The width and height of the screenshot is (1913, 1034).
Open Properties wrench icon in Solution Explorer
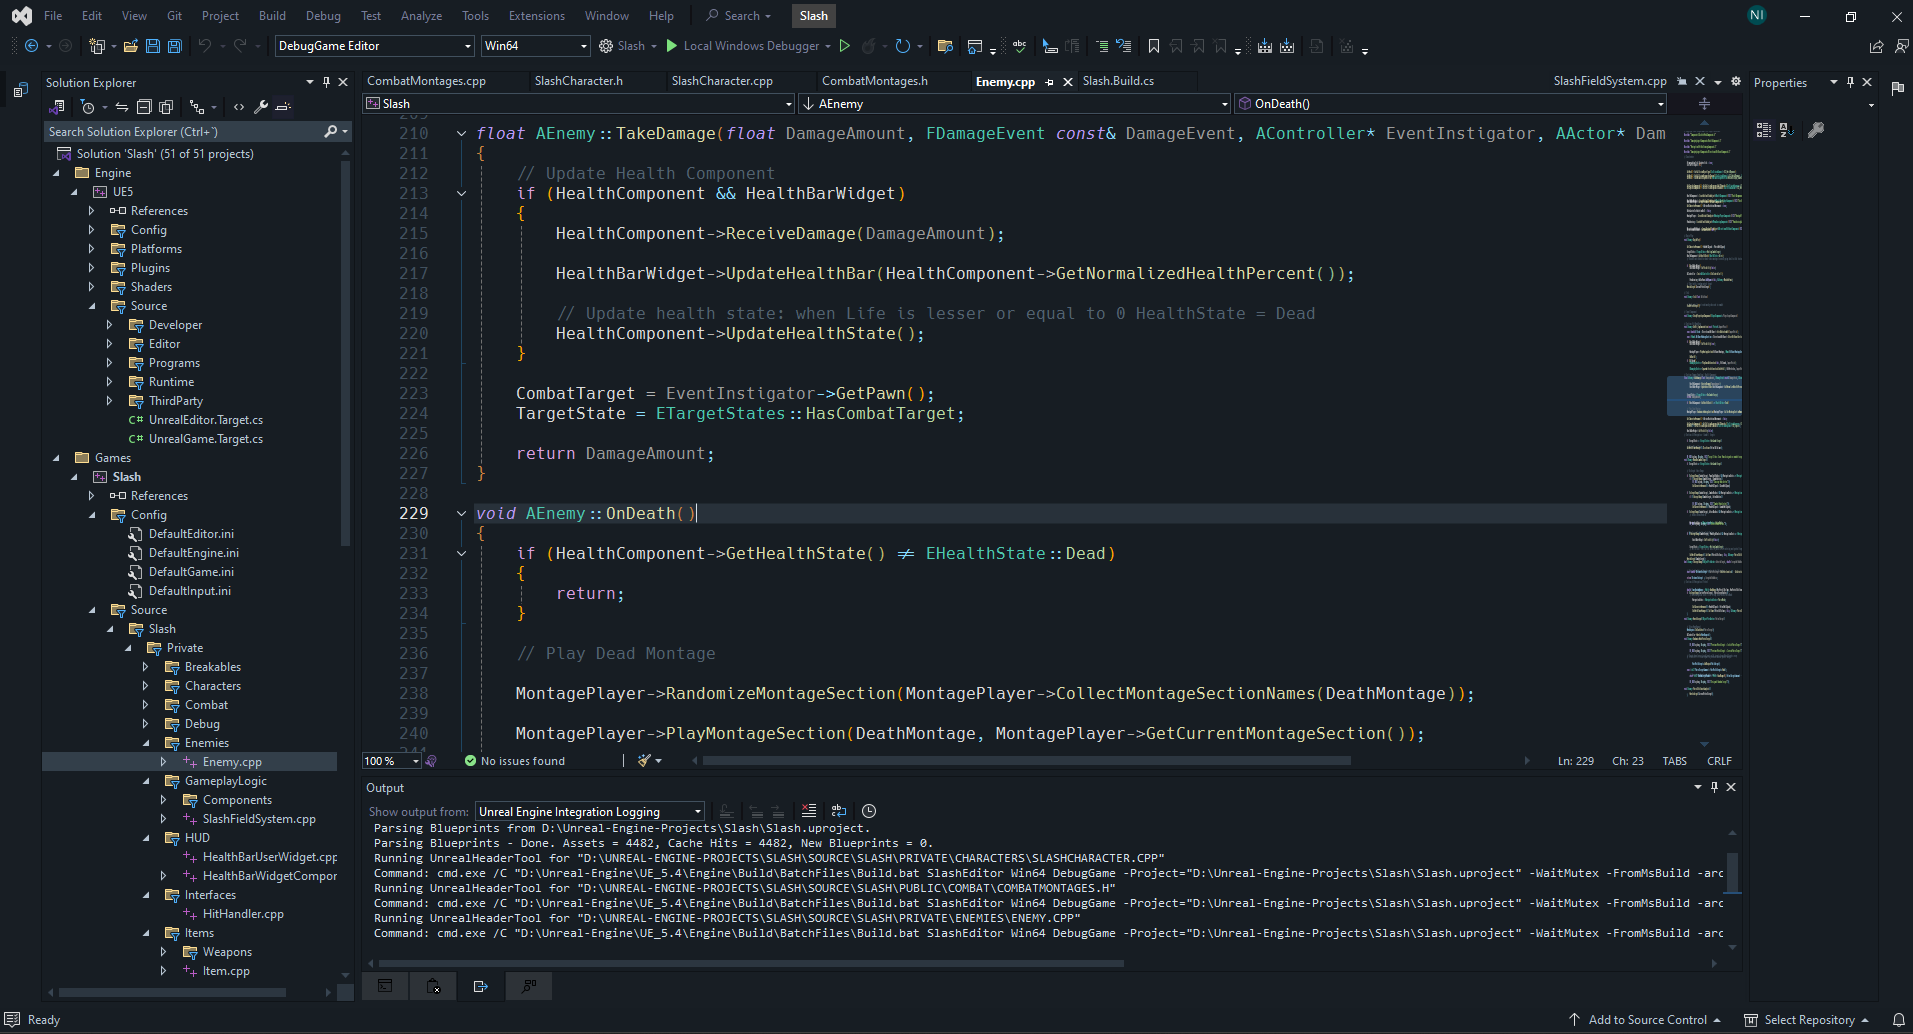[x=261, y=107]
